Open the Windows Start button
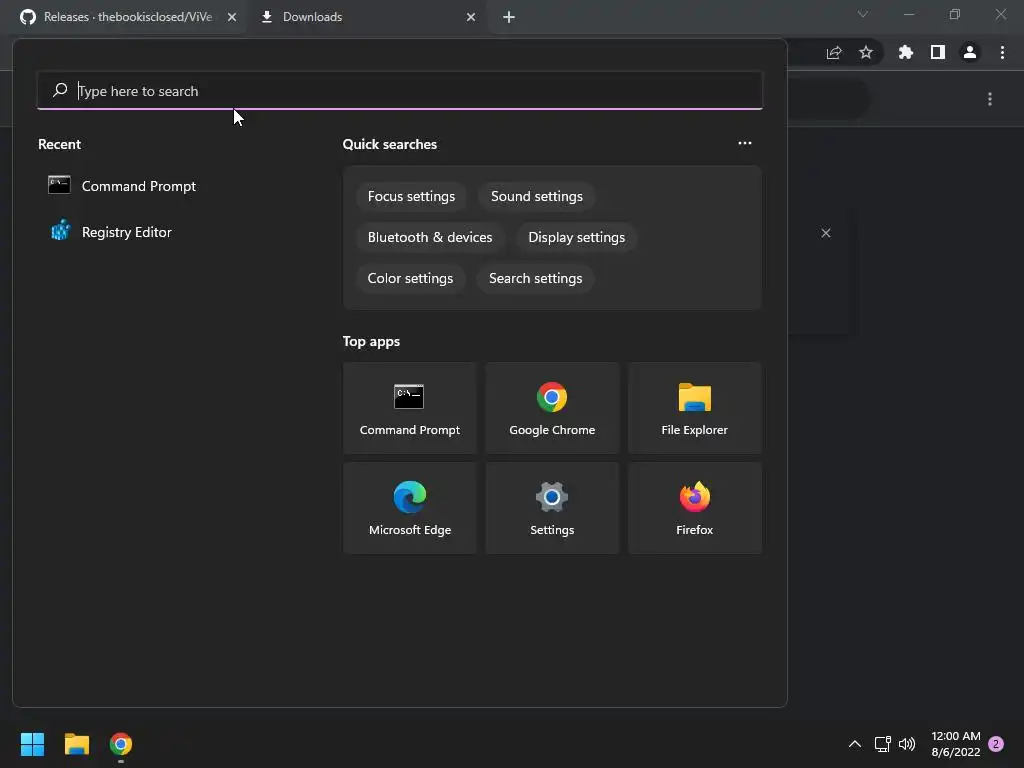 pyautogui.click(x=32, y=744)
